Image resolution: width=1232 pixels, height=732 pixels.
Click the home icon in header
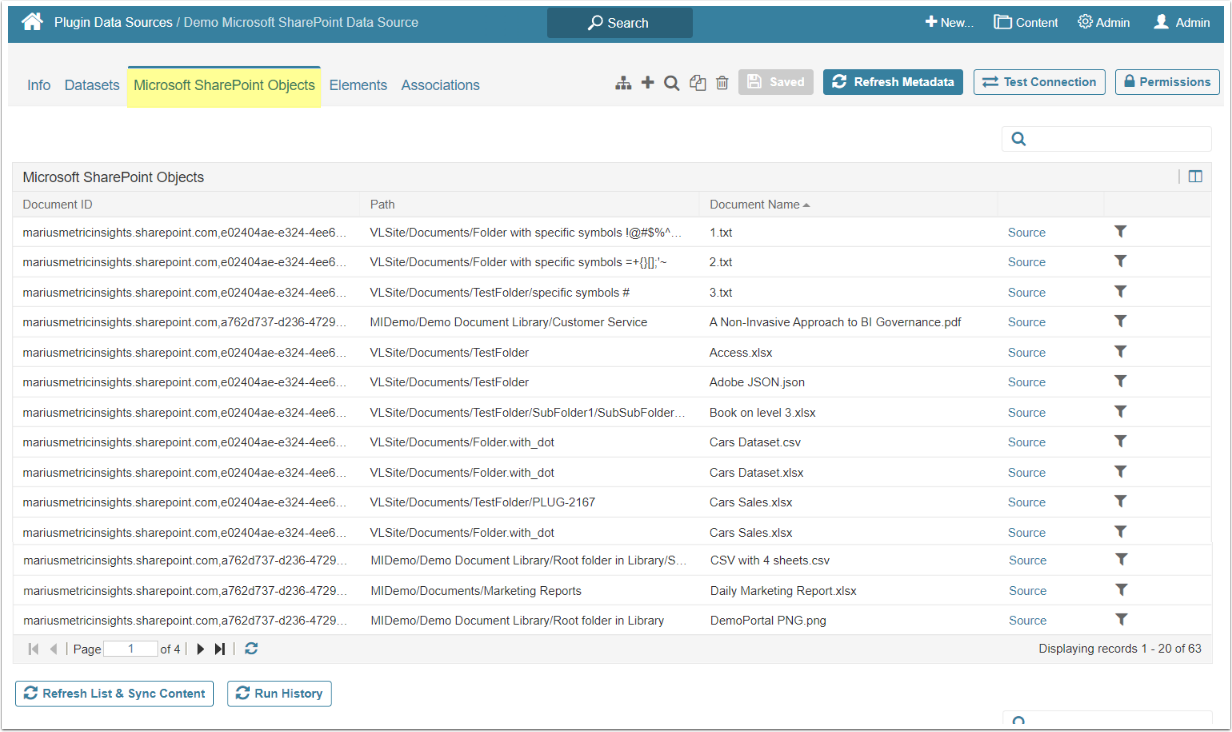[x=32, y=22]
